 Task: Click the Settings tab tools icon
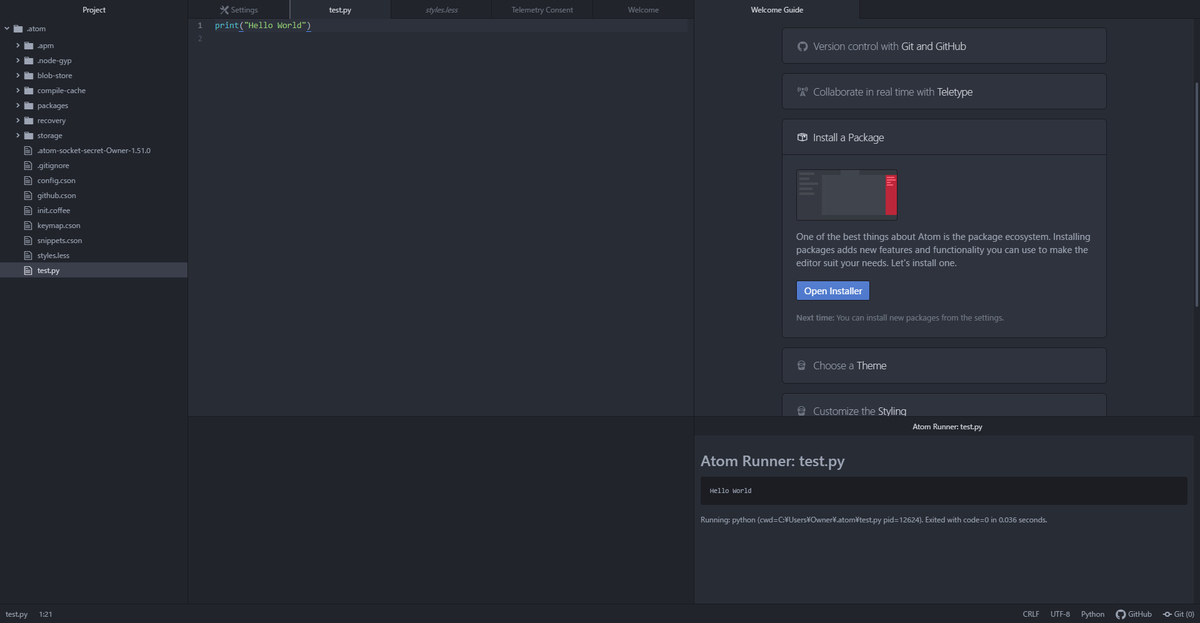(224, 10)
